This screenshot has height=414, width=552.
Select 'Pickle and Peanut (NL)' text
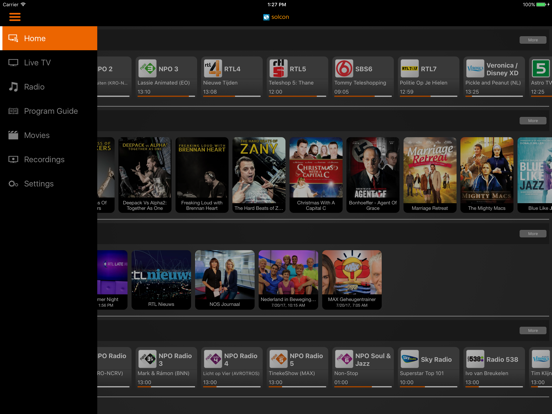493,83
